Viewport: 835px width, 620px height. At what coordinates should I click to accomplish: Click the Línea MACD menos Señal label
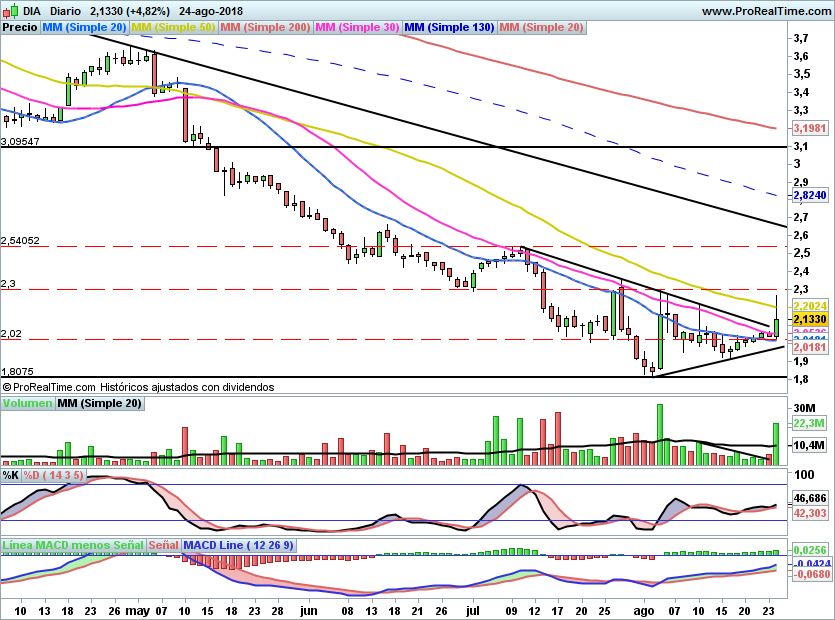tap(73, 545)
